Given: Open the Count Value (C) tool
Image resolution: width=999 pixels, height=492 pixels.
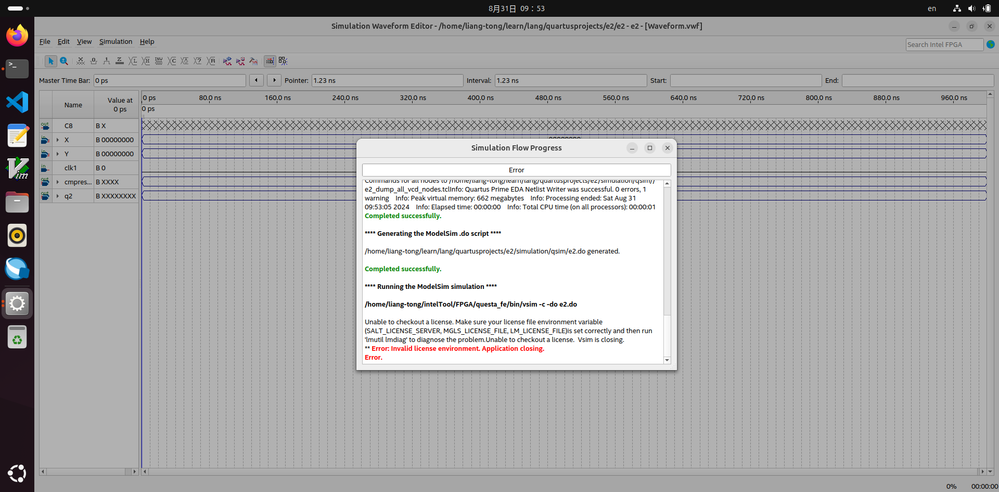Looking at the screenshot, I should tap(173, 61).
